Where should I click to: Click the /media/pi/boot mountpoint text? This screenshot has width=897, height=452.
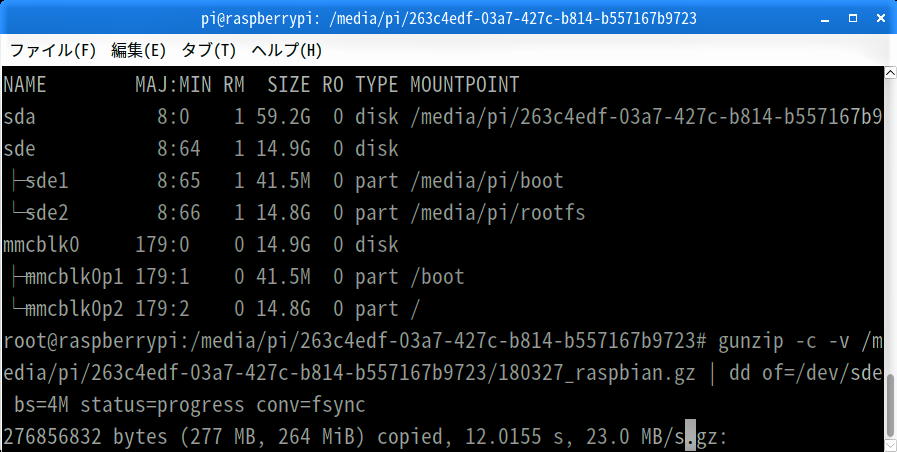pos(487,181)
